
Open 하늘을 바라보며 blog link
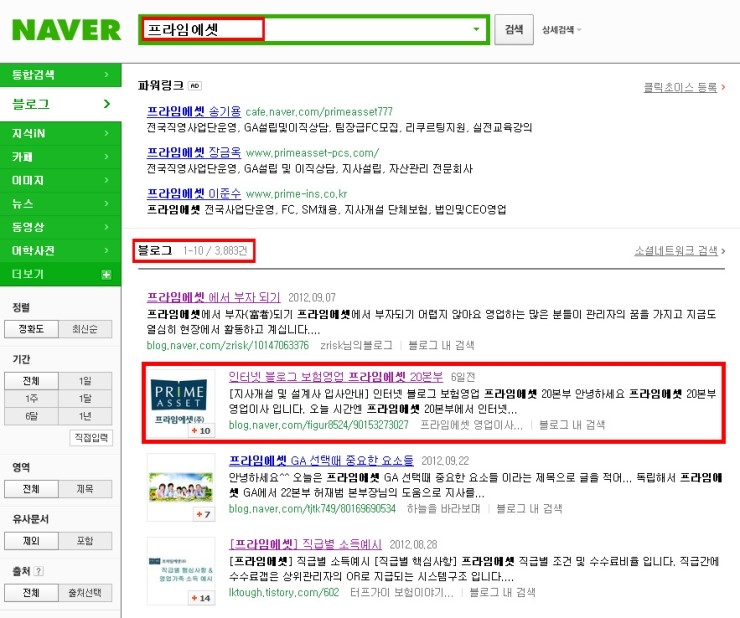(444, 508)
